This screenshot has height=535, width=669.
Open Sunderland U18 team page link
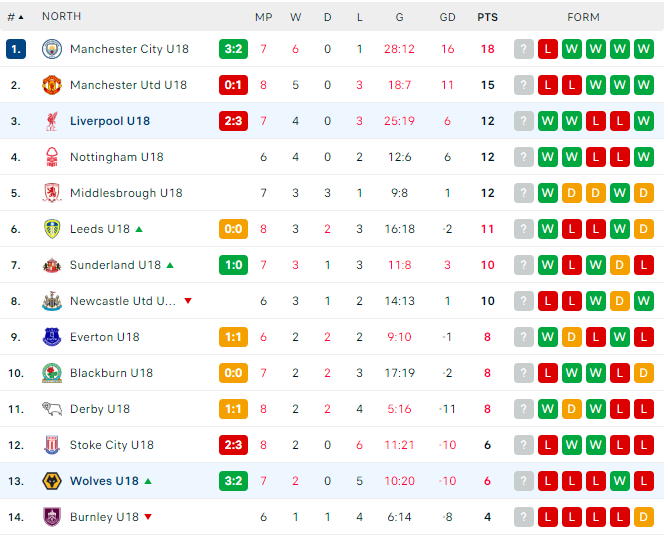tap(115, 265)
